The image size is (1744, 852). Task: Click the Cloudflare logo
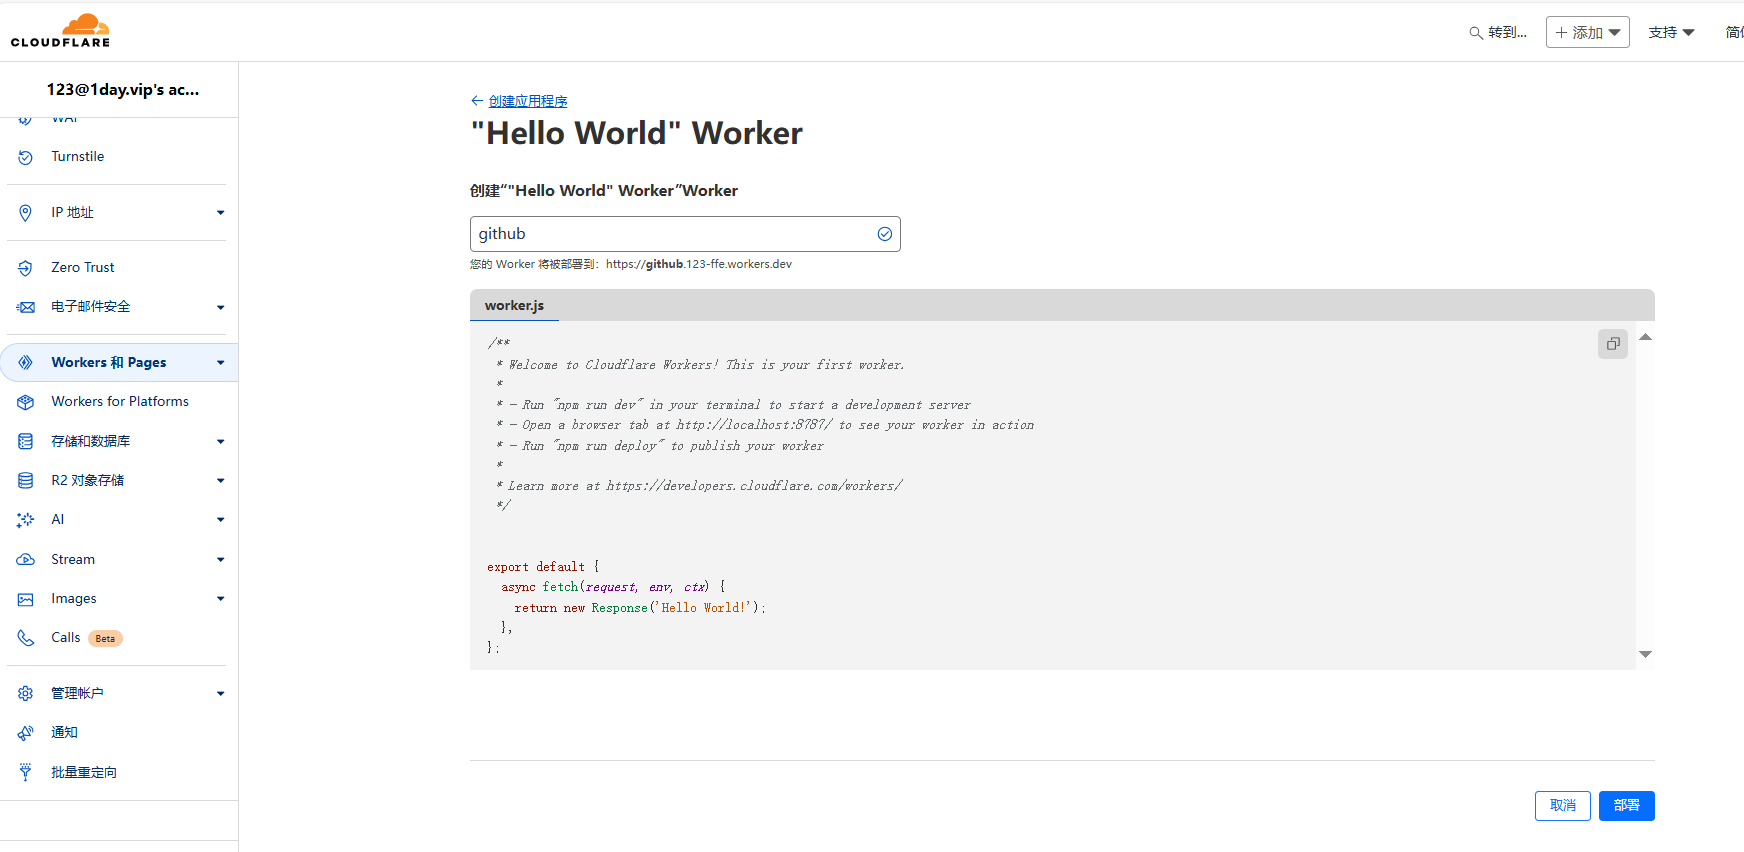click(60, 31)
